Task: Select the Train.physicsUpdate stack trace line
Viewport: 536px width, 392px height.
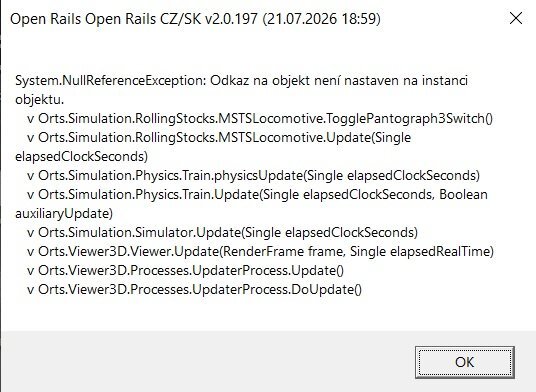Action: pos(253,176)
